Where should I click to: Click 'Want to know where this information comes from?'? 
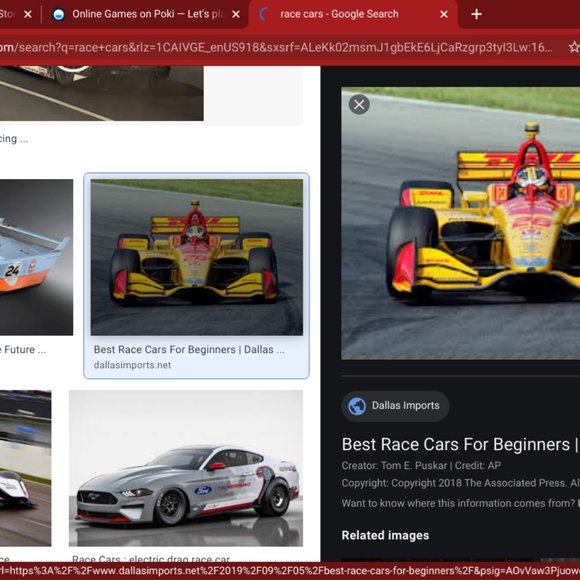click(458, 503)
